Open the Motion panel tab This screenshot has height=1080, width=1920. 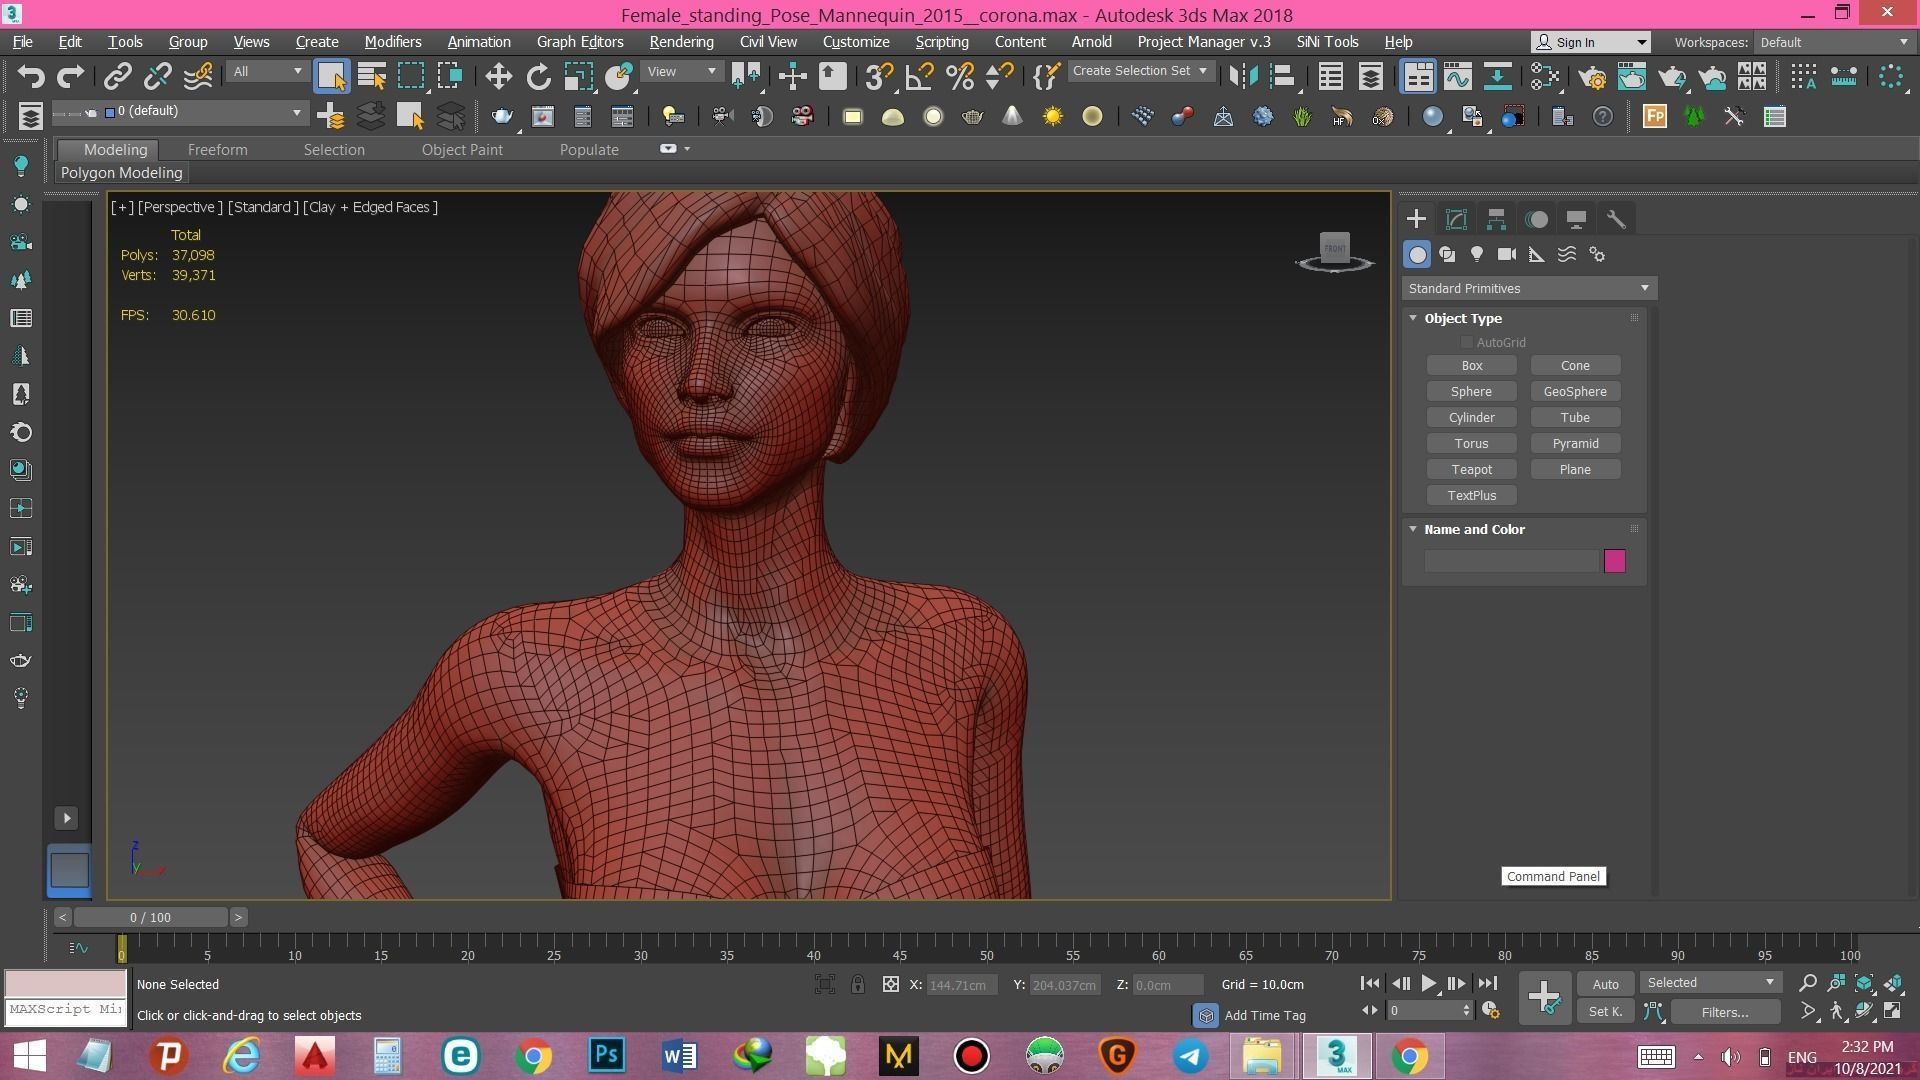pos(1537,219)
